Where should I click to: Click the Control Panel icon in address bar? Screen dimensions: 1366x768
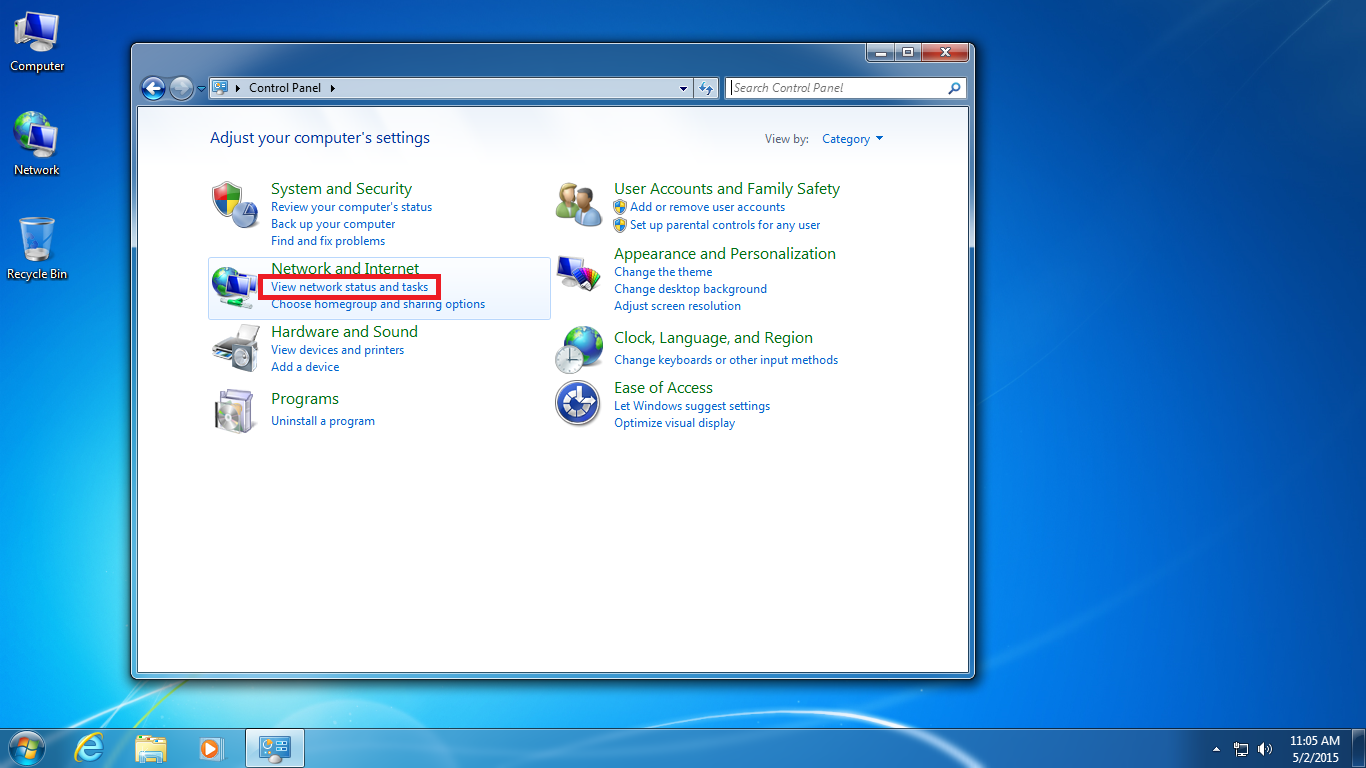220,88
